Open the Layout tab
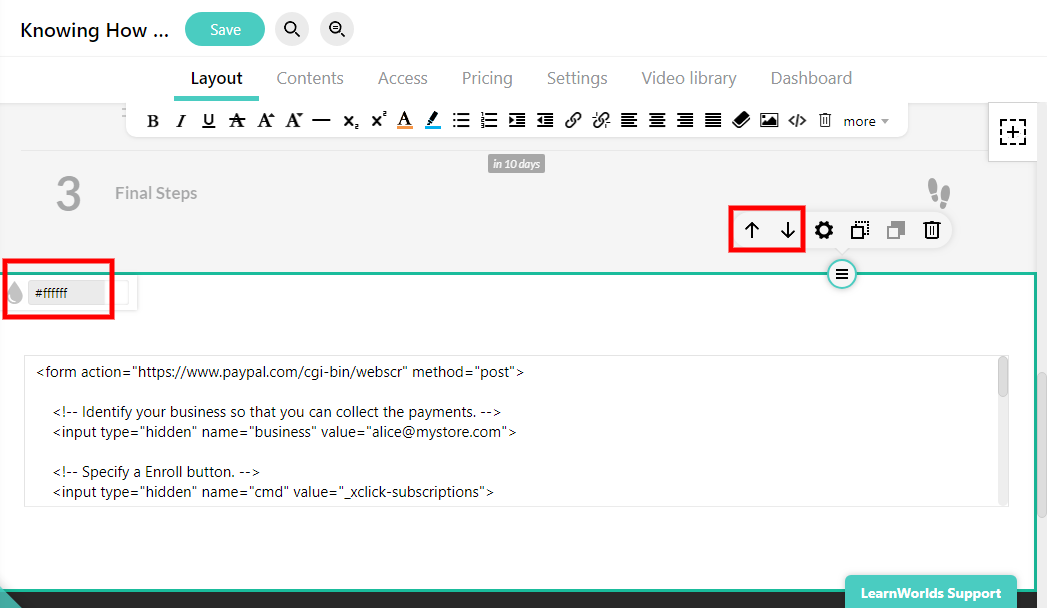 point(216,79)
